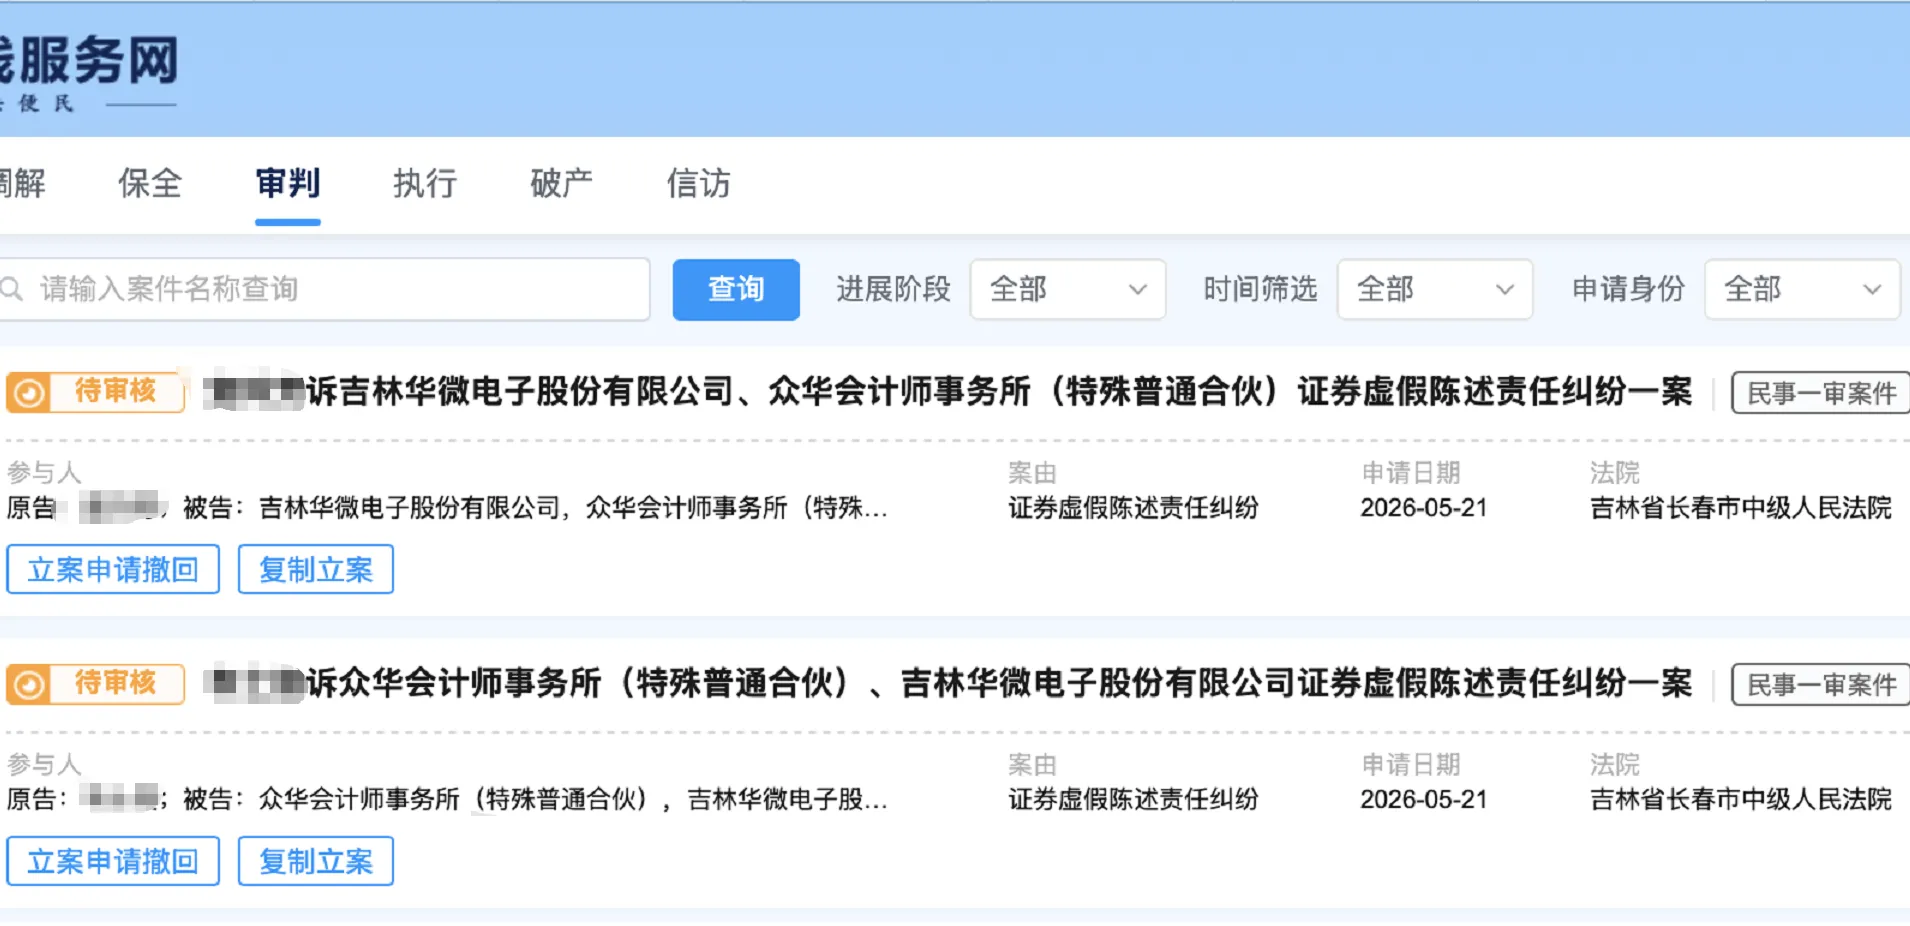Click 复制立案 for the 诉吉林华微电子 case
This screenshot has width=1910, height=926.
point(316,569)
